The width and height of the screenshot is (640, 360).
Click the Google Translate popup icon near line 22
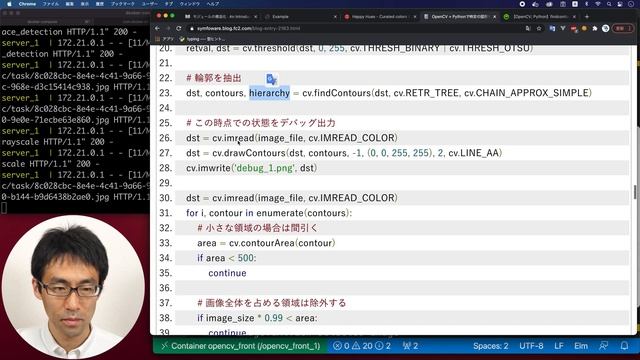[x=271, y=79]
